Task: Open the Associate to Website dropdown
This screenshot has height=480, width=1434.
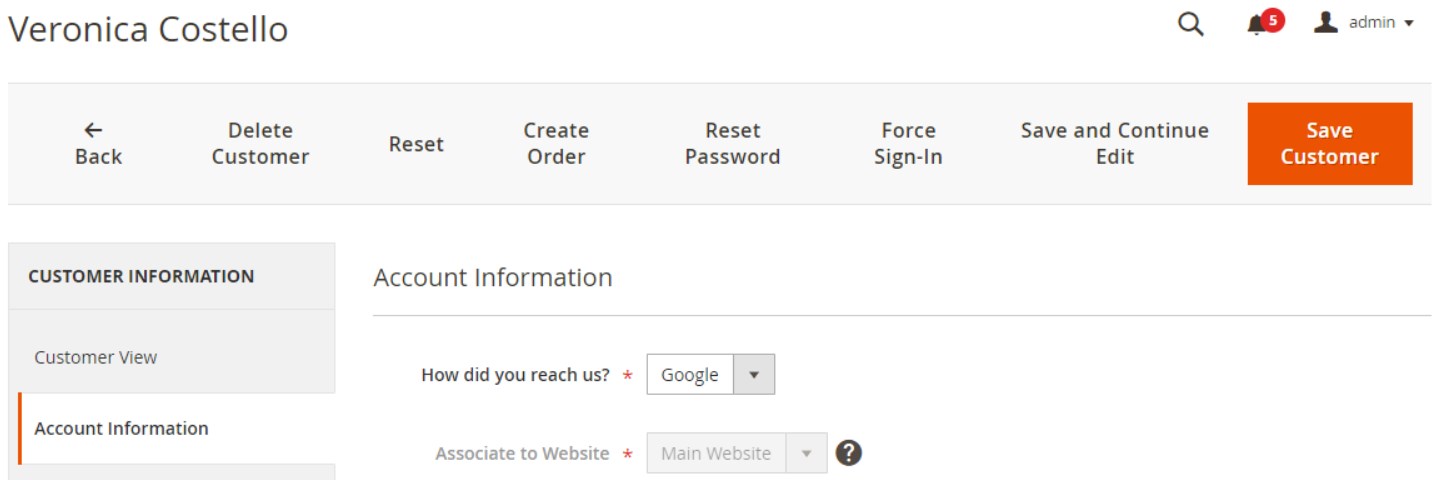Action: (x=736, y=453)
